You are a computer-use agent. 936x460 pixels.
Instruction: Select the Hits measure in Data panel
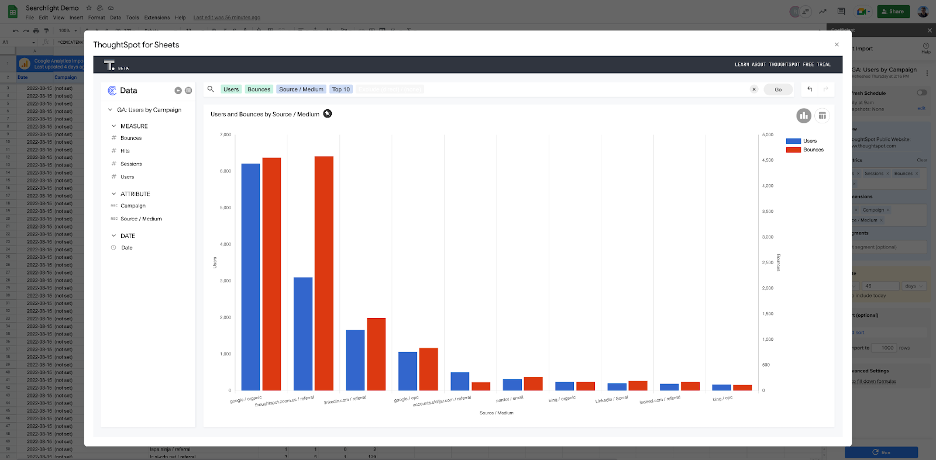(x=125, y=151)
